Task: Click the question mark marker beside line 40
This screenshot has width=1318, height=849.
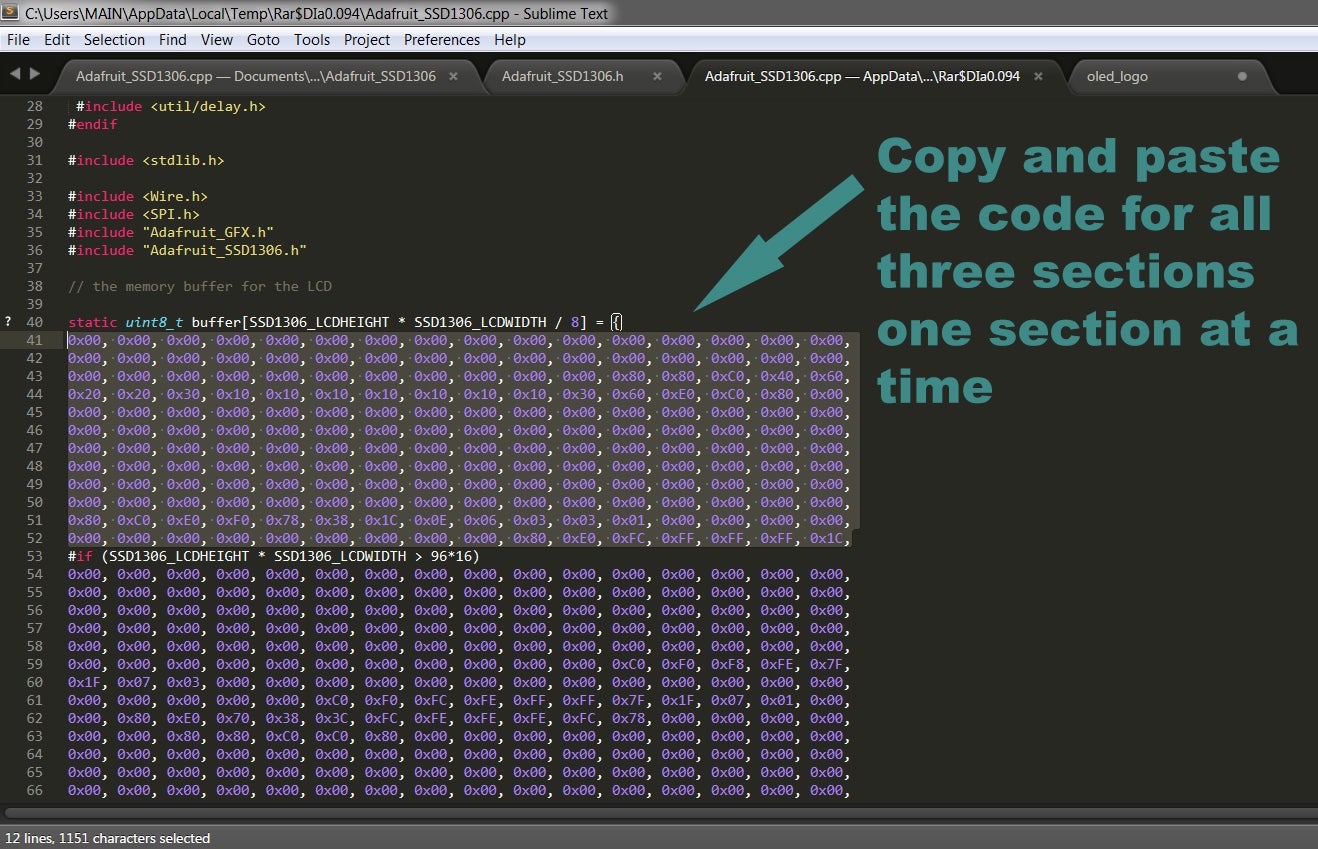Action: coord(8,322)
